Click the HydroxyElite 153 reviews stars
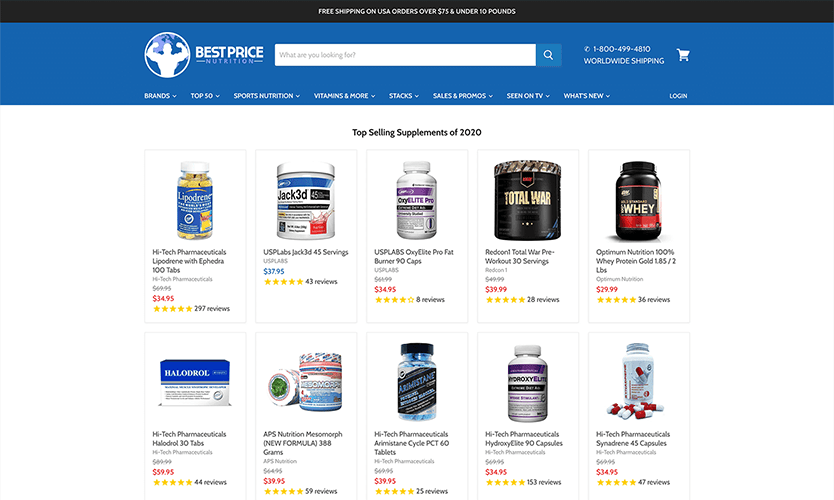This screenshot has width=834, height=500. tap(505, 482)
